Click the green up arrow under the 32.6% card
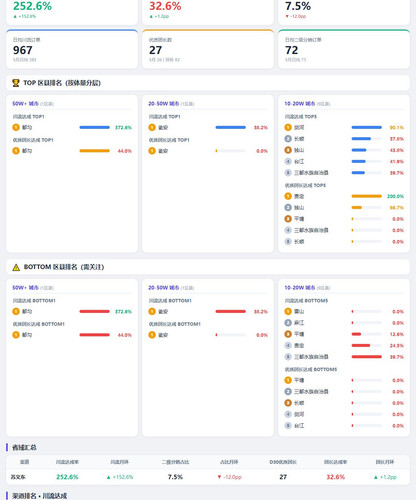The image size is (416, 500). click(151, 16)
